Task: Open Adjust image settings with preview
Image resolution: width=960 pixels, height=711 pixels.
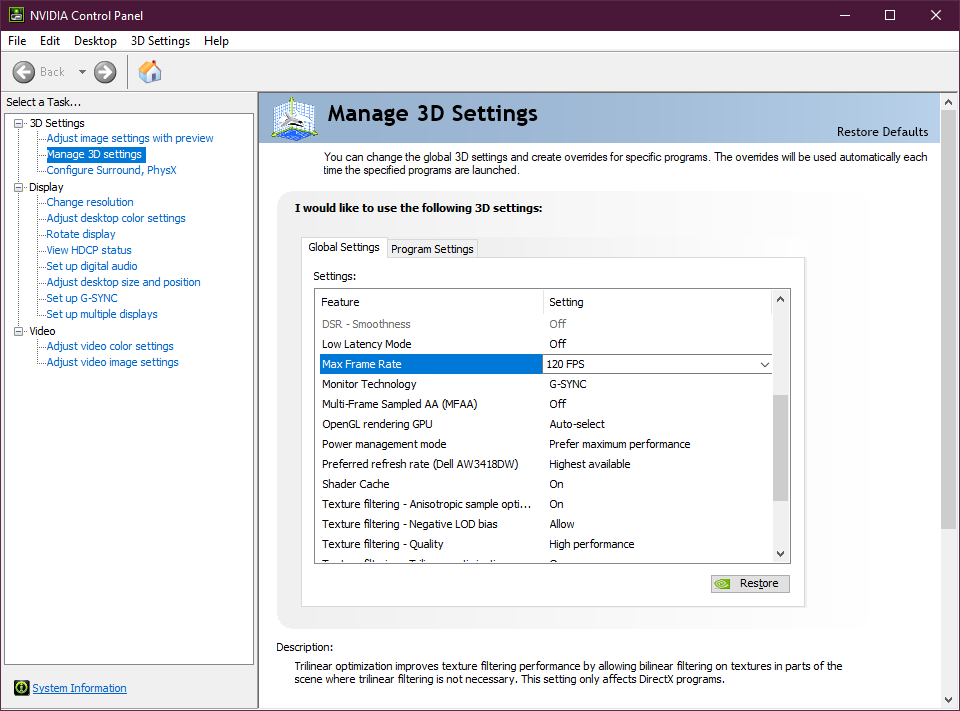Action: (x=130, y=138)
